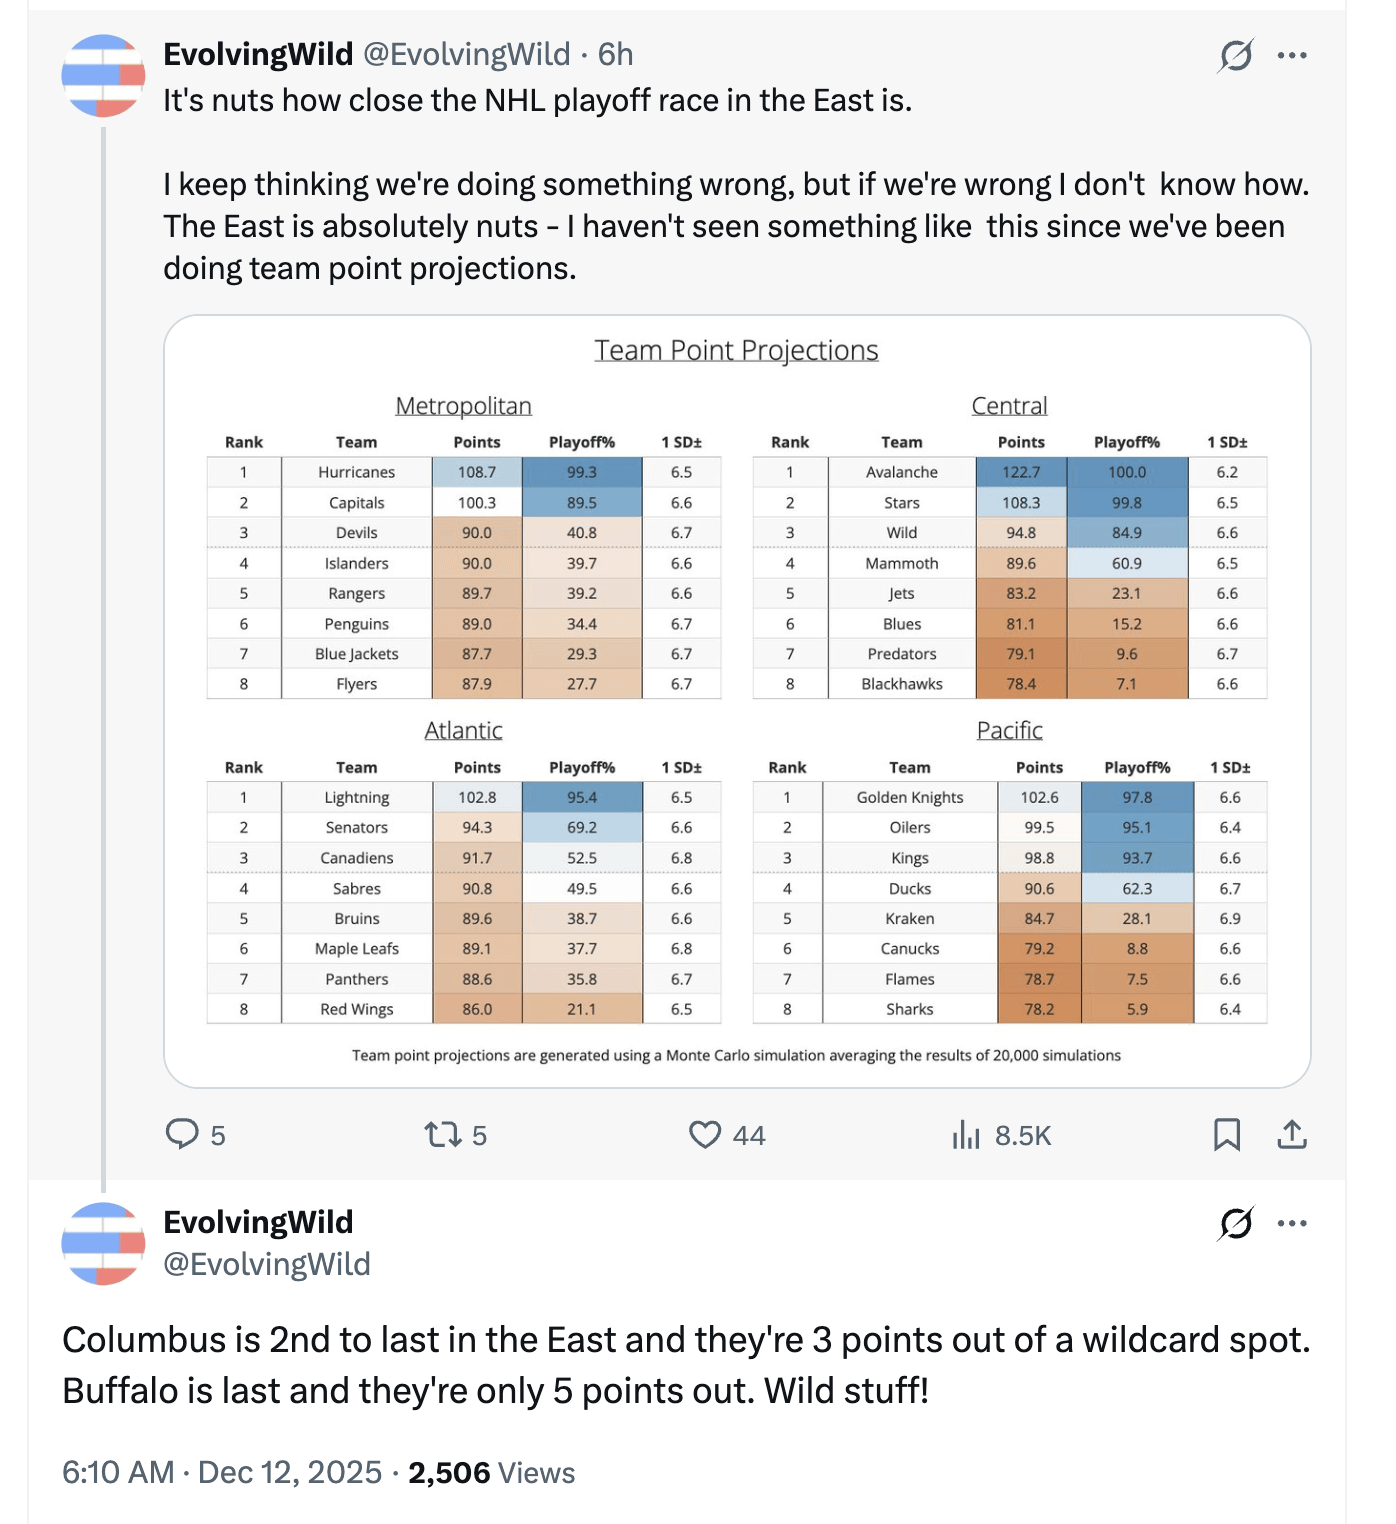Click the share icon on first tweet
The width and height of the screenshot is (1396, 1524).
tap(1292, 1134)
